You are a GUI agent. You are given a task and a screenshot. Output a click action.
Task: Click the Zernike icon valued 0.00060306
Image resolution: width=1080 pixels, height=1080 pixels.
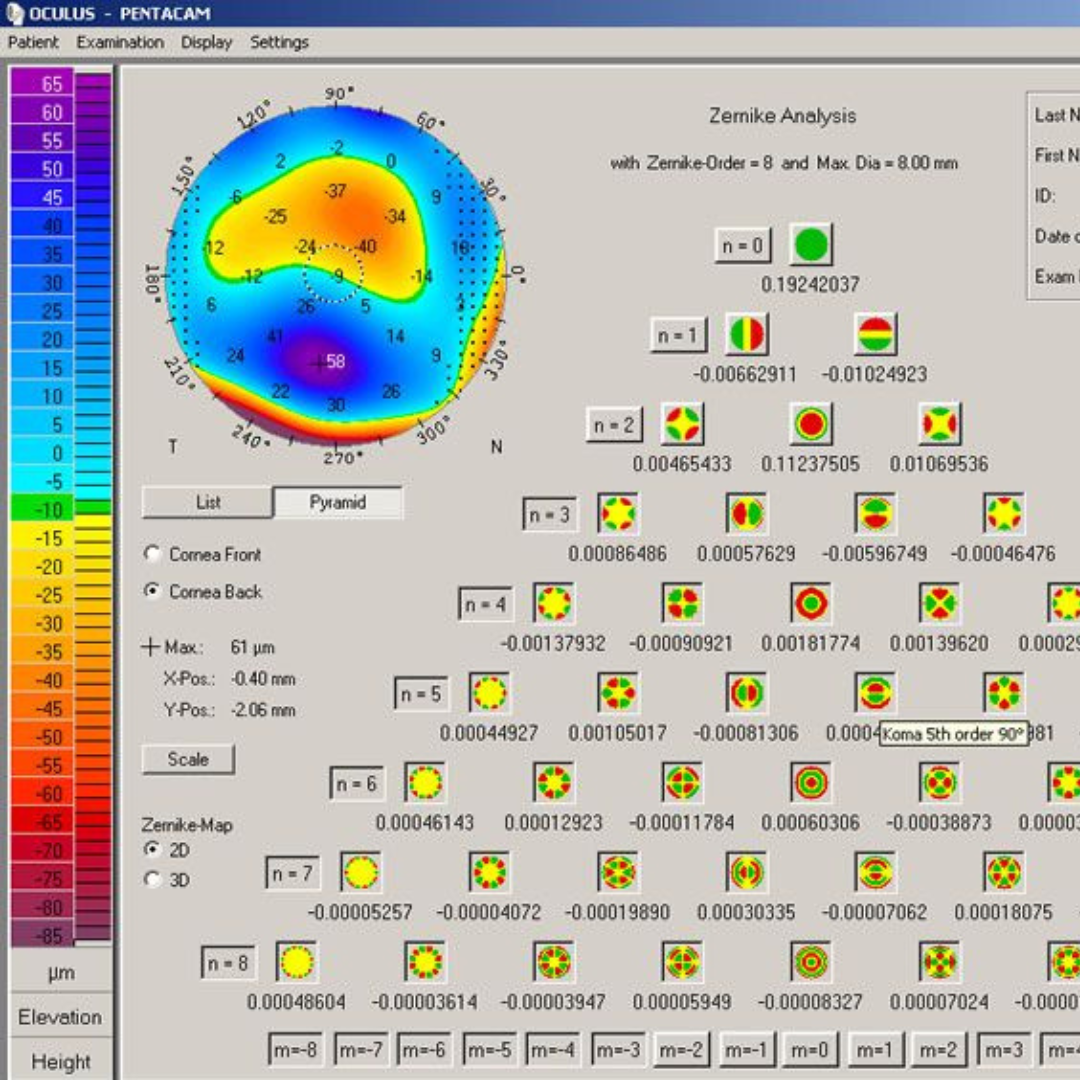(810, 782)
